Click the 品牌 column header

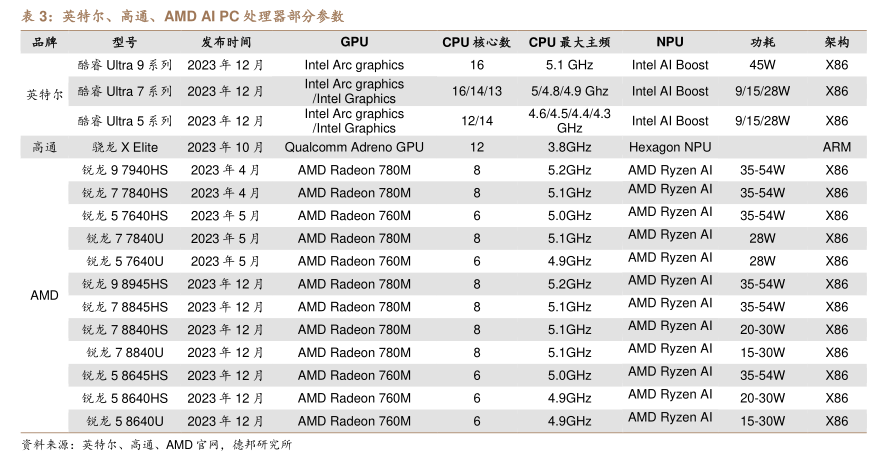[45, 42]
